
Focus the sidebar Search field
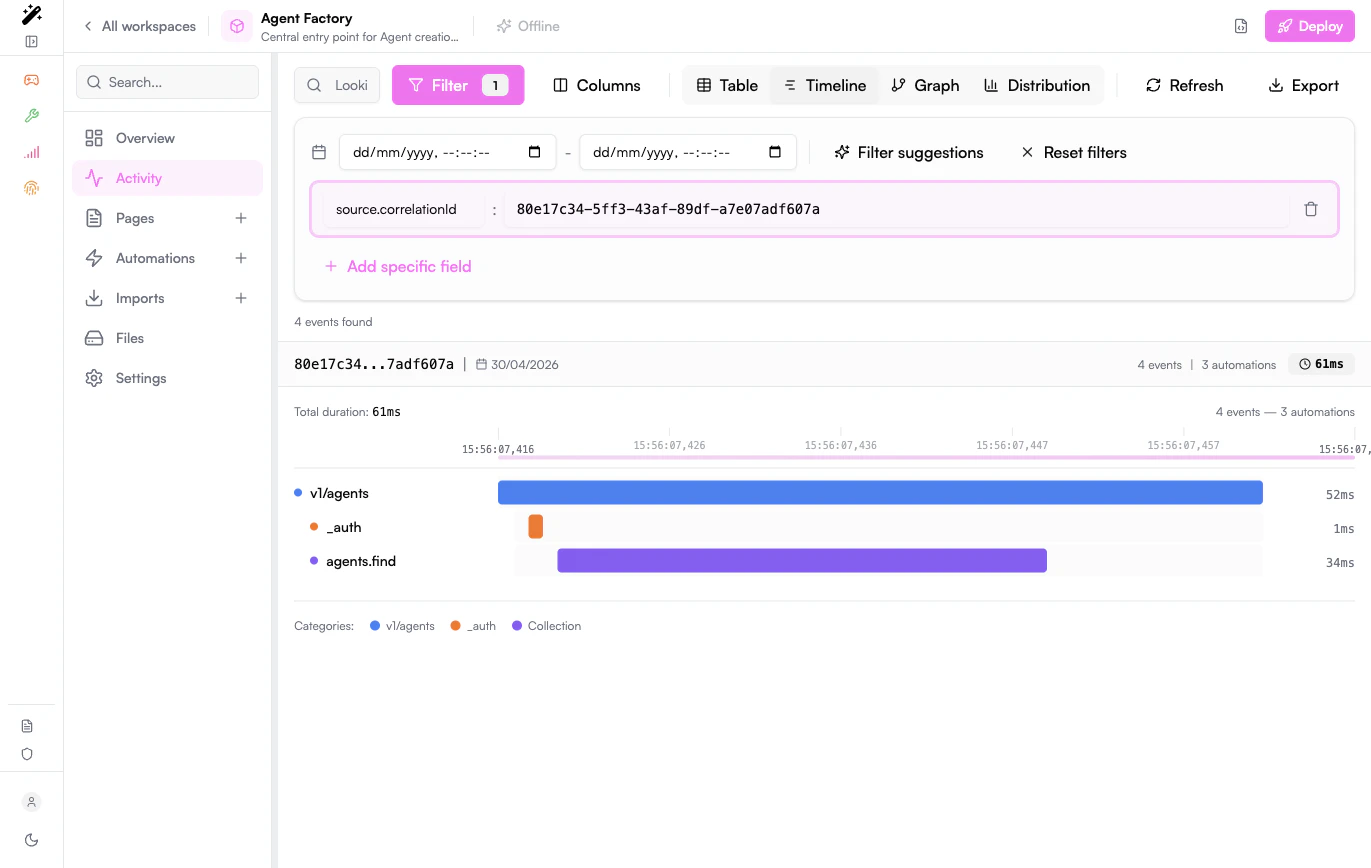click(167, 82)
